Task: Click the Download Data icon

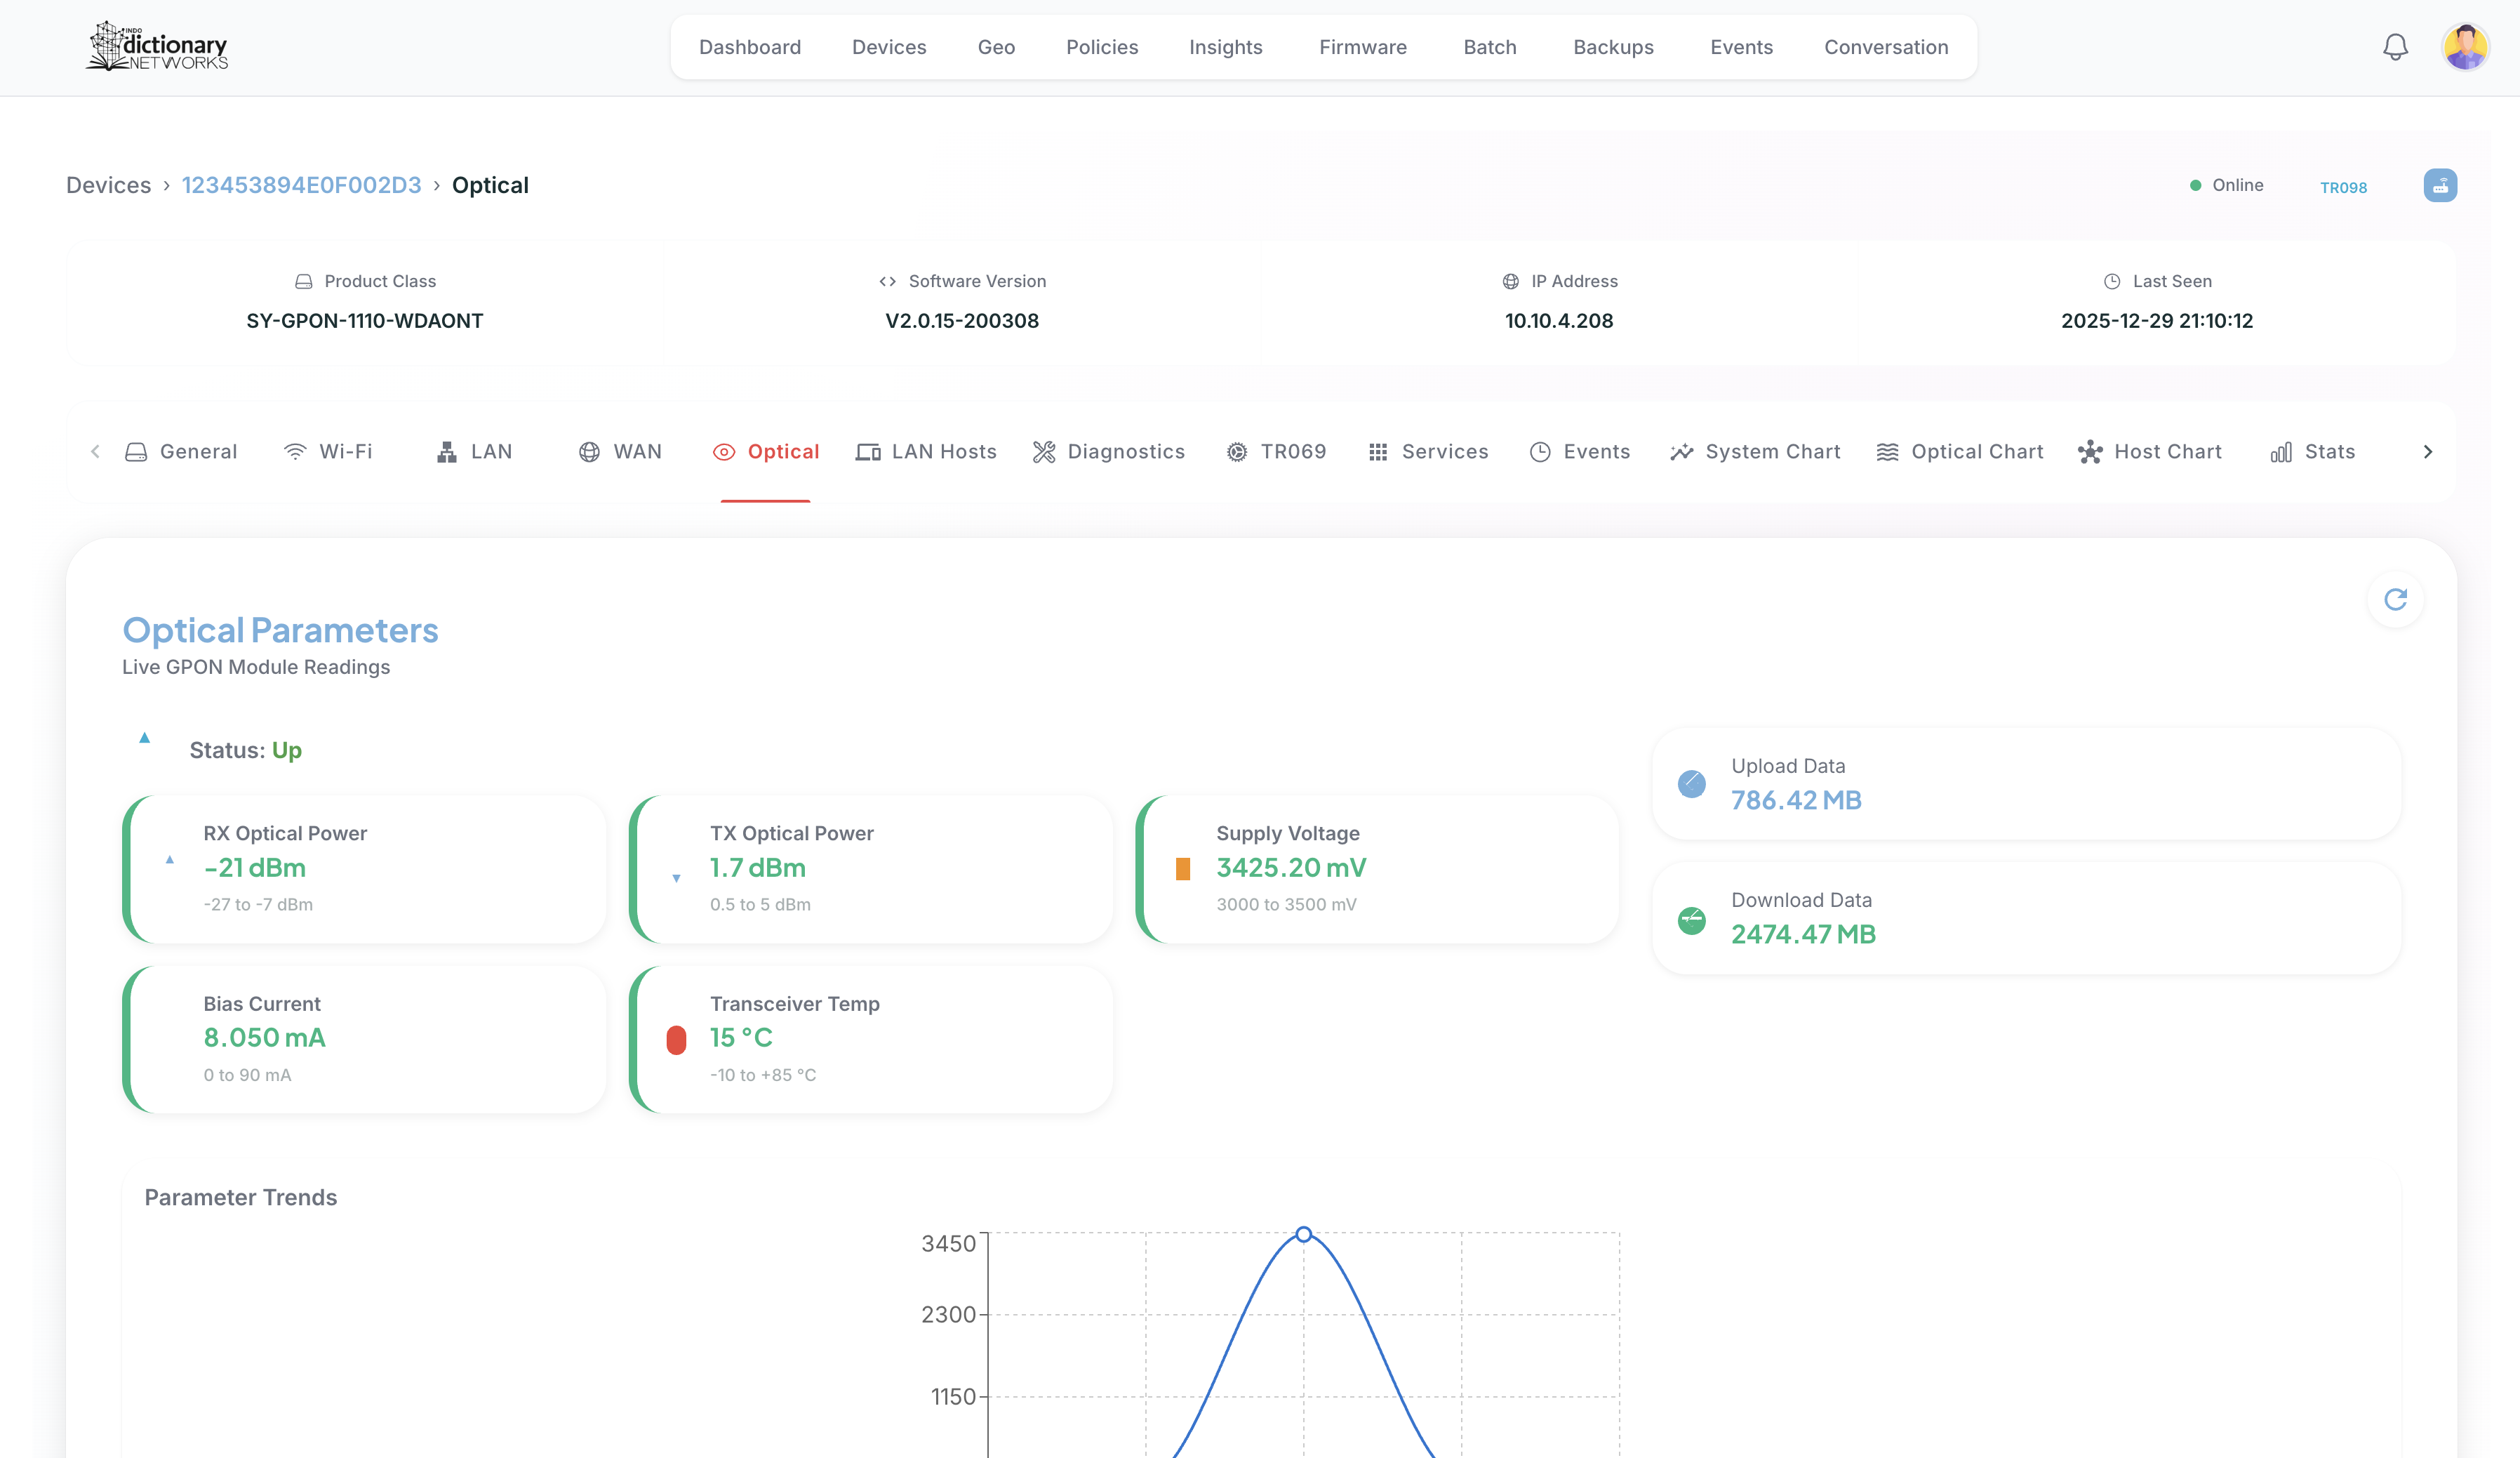Action: coord(1692,920)
